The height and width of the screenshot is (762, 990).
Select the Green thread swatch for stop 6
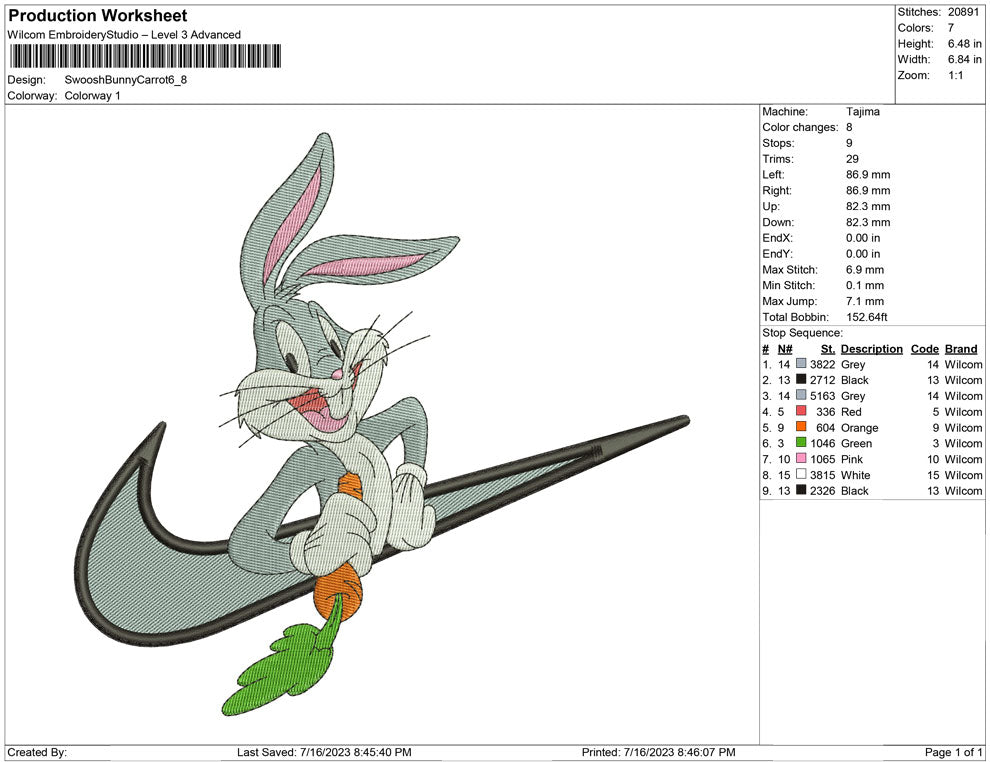point(800,443)
